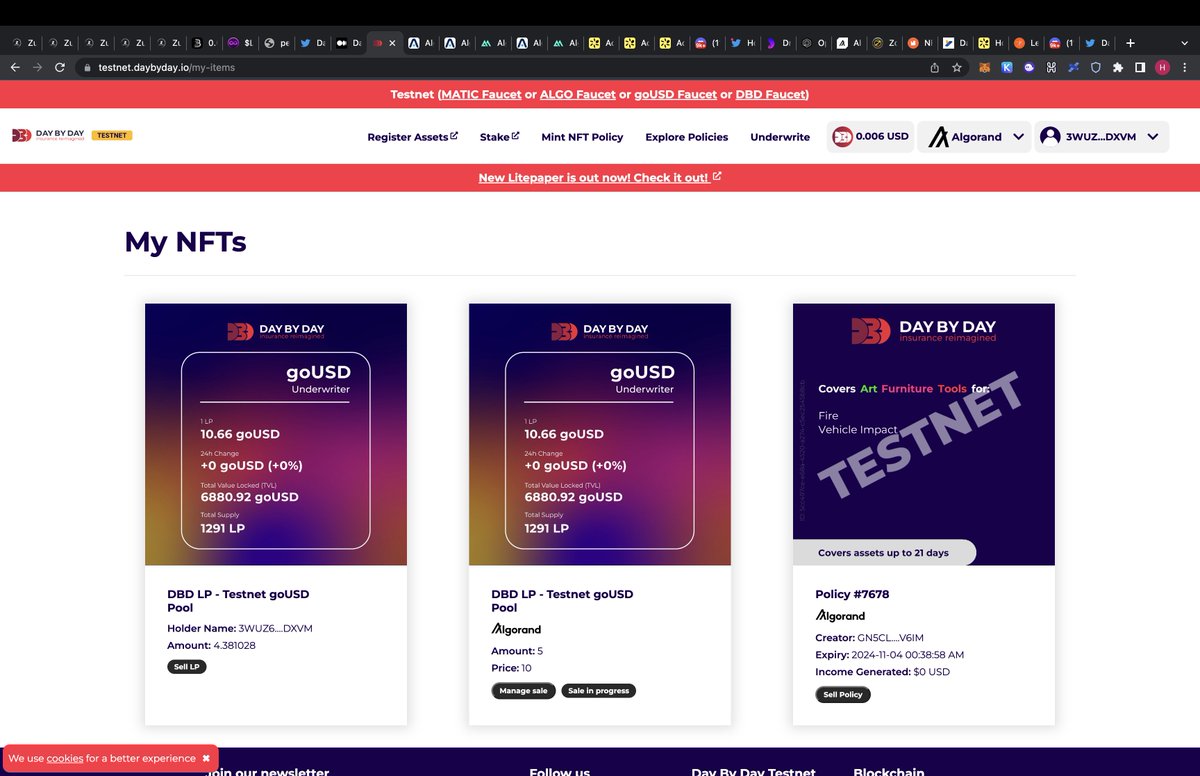Screen dimensions: 1200x776
Task: Reload the page with refresh icon
Action: (x=60, y=67)
